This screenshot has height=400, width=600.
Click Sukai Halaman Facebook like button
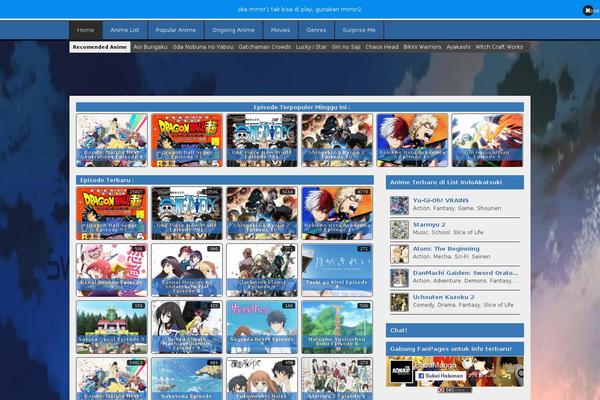440,376
